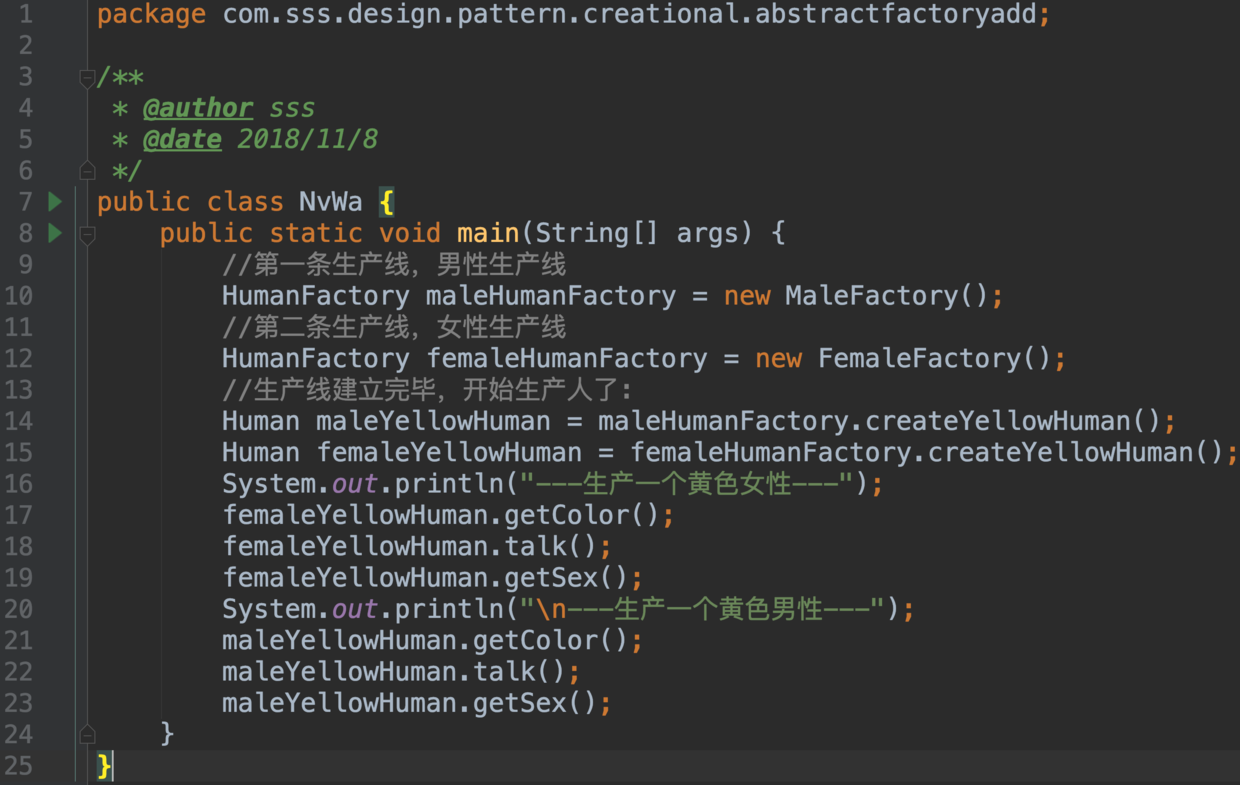Screen dimensions: 1240x785
Task: Click maleYellowHuman.getSex() statement
Action: pos(416,703)
